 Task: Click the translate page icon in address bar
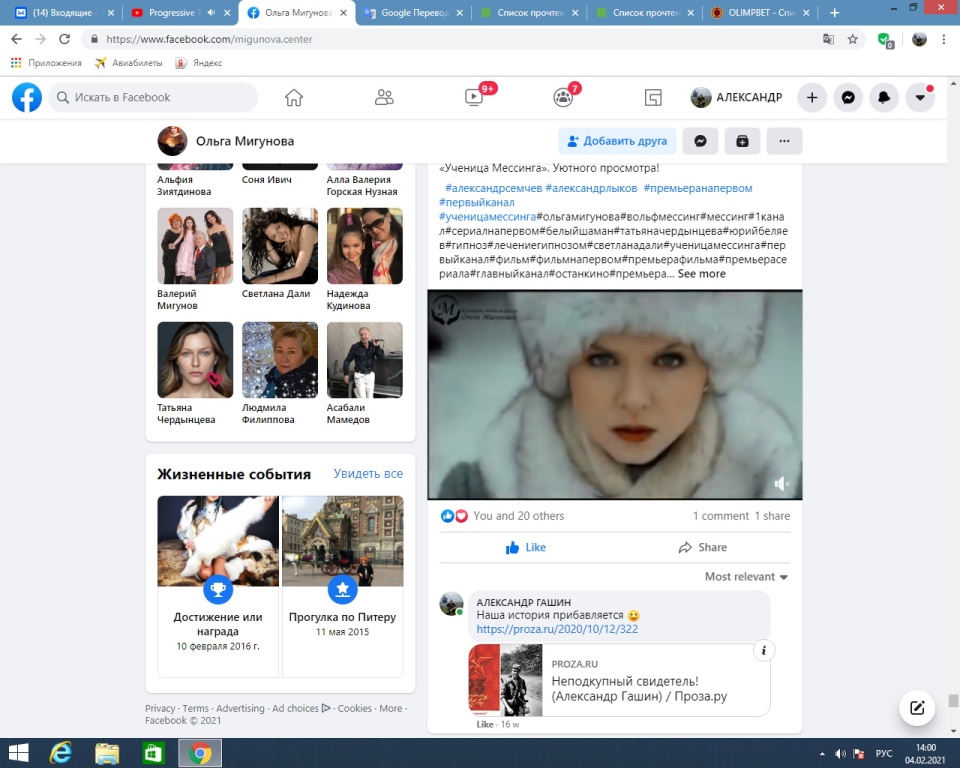point(828,39)
